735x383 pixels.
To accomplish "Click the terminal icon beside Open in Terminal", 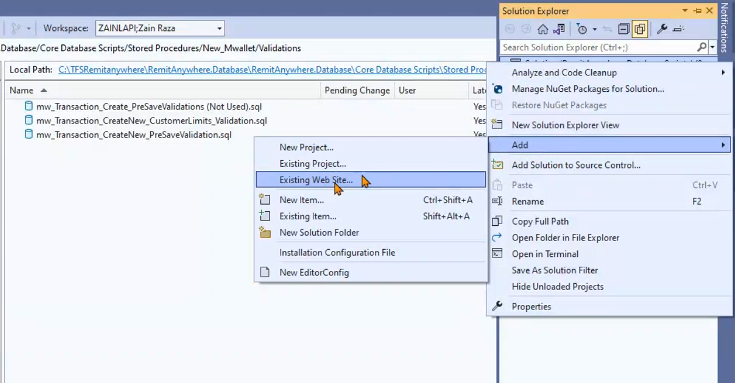I will (x=497, y=254).
